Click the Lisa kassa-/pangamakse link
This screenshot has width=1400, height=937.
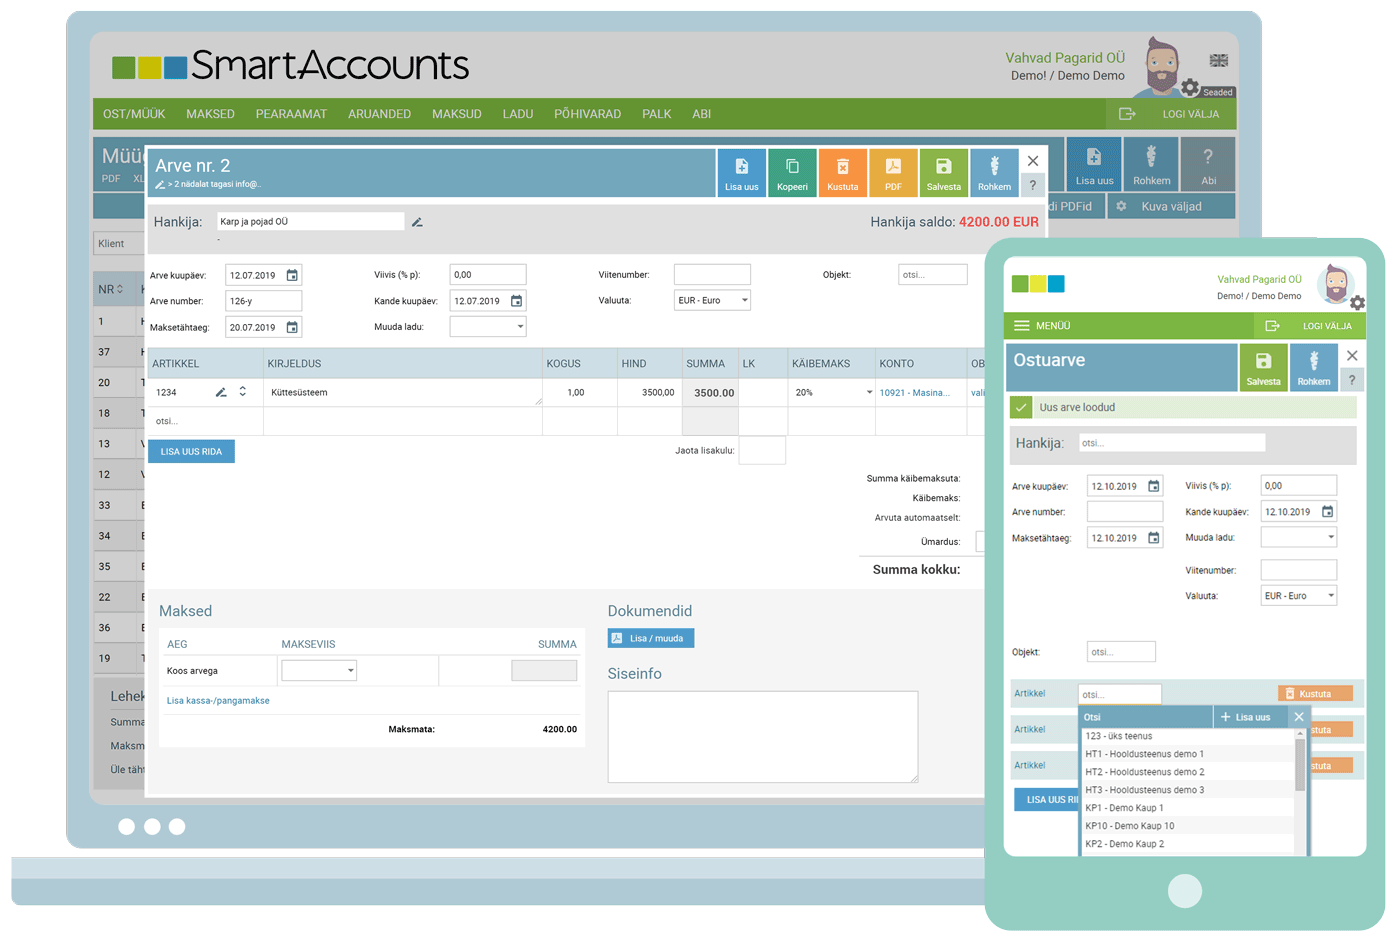[218, 701]
